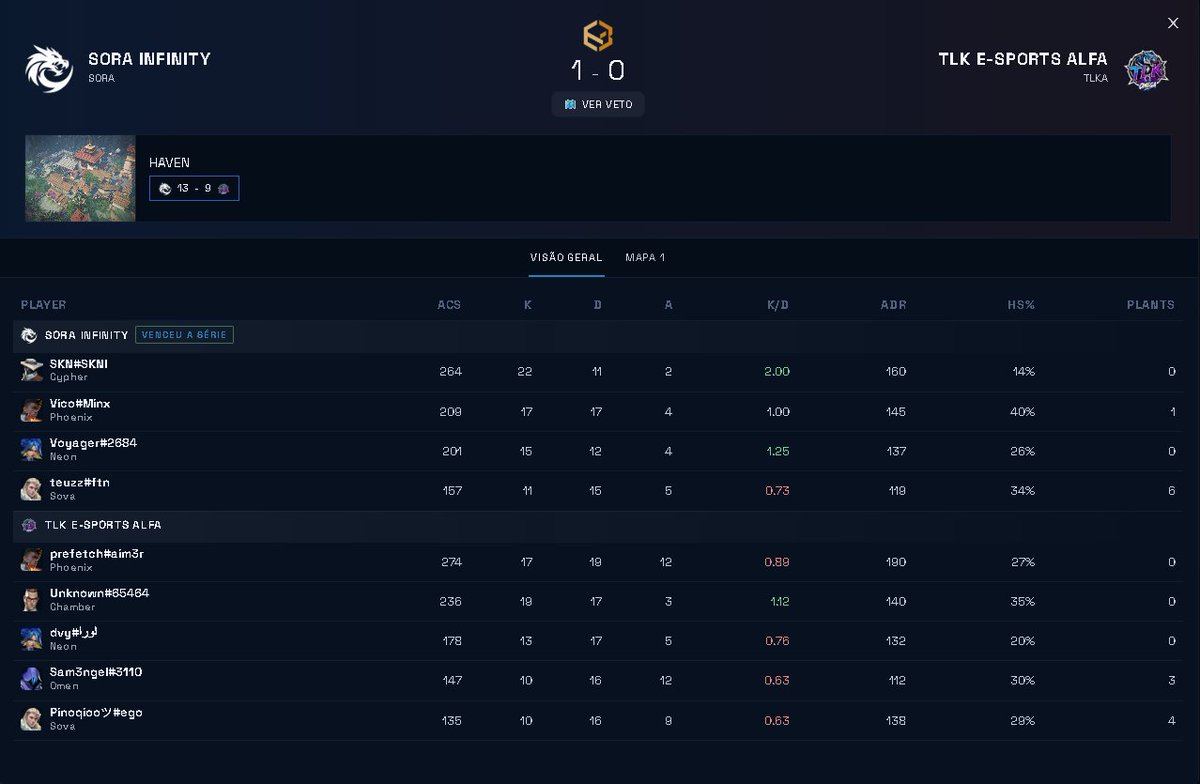The width and height of the screenshot is (1200, 784).
Task: Click Pinoqioo#ego's plants value 4
Action: pos(1171,720)
